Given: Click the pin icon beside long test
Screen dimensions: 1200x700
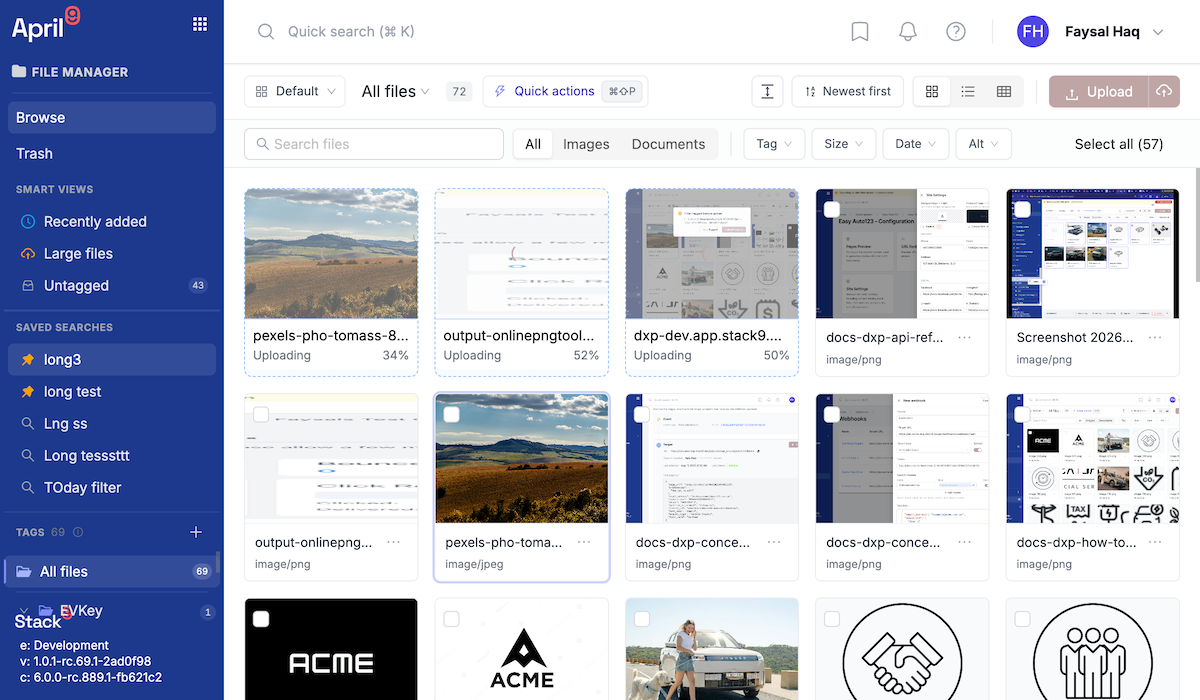Looking at the screenshot, I should [28, 392].
